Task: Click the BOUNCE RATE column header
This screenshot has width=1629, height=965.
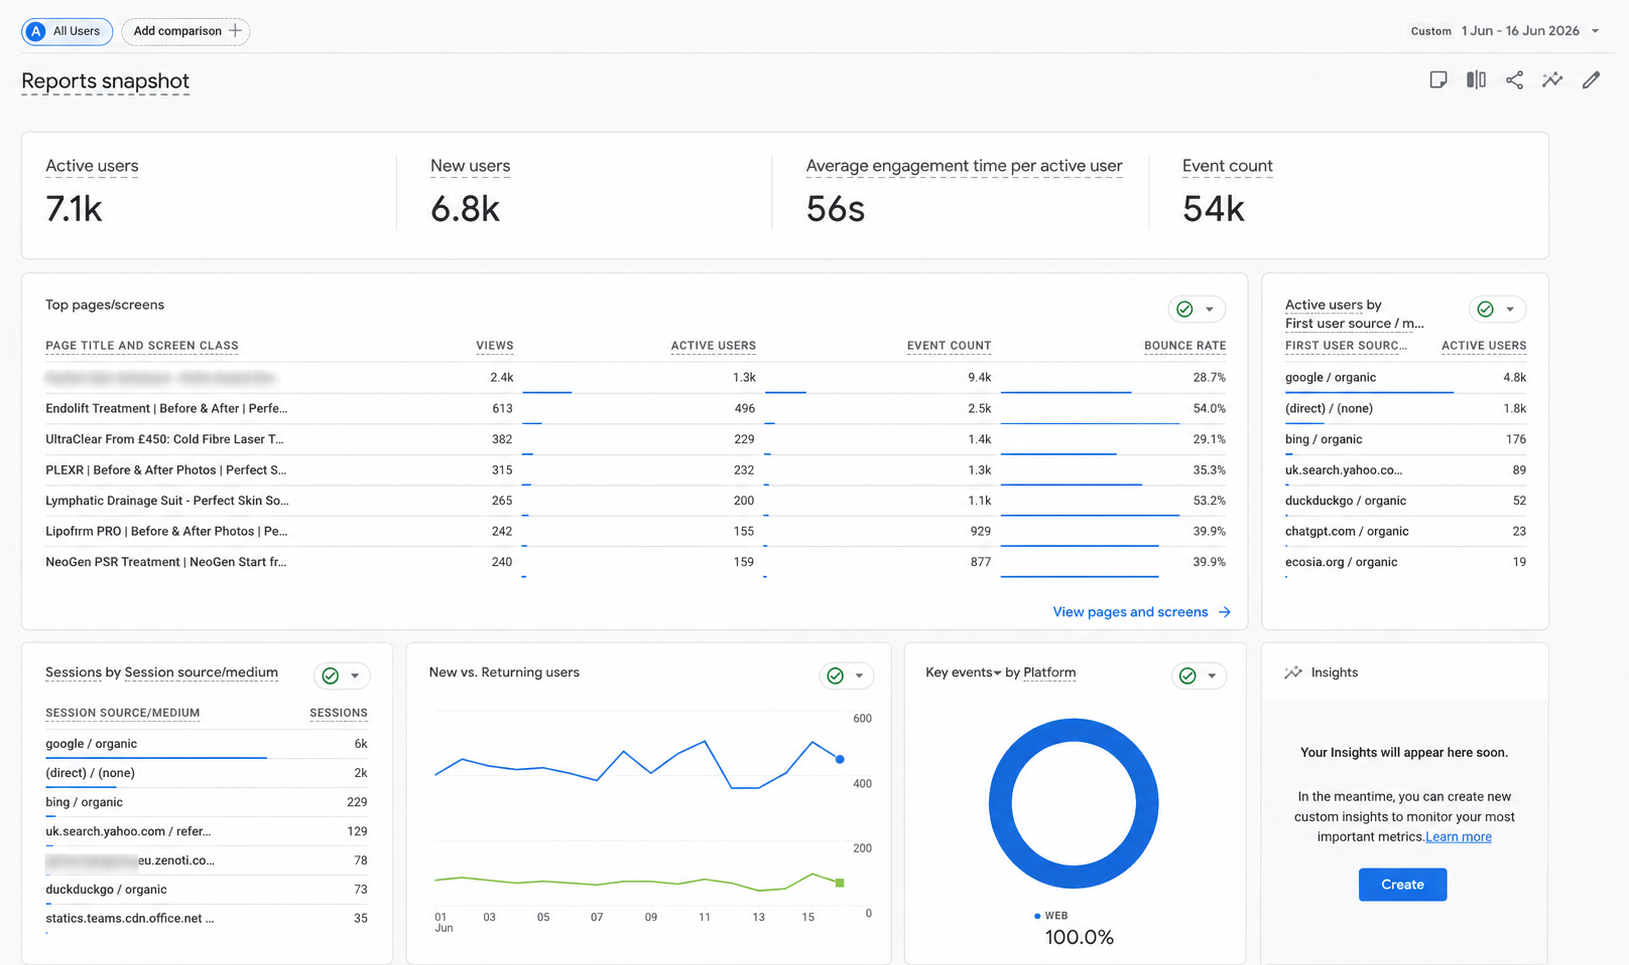Action: point(1185,346)
